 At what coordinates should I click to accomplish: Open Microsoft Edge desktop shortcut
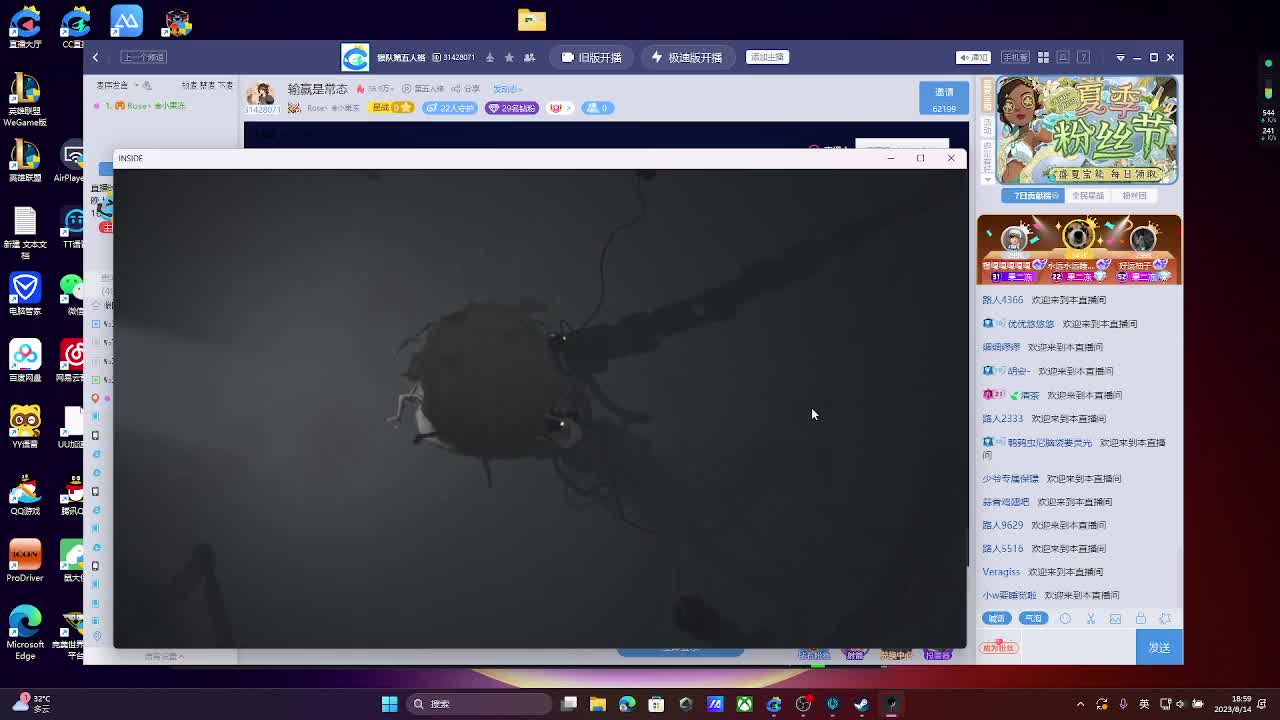[25, 632]
